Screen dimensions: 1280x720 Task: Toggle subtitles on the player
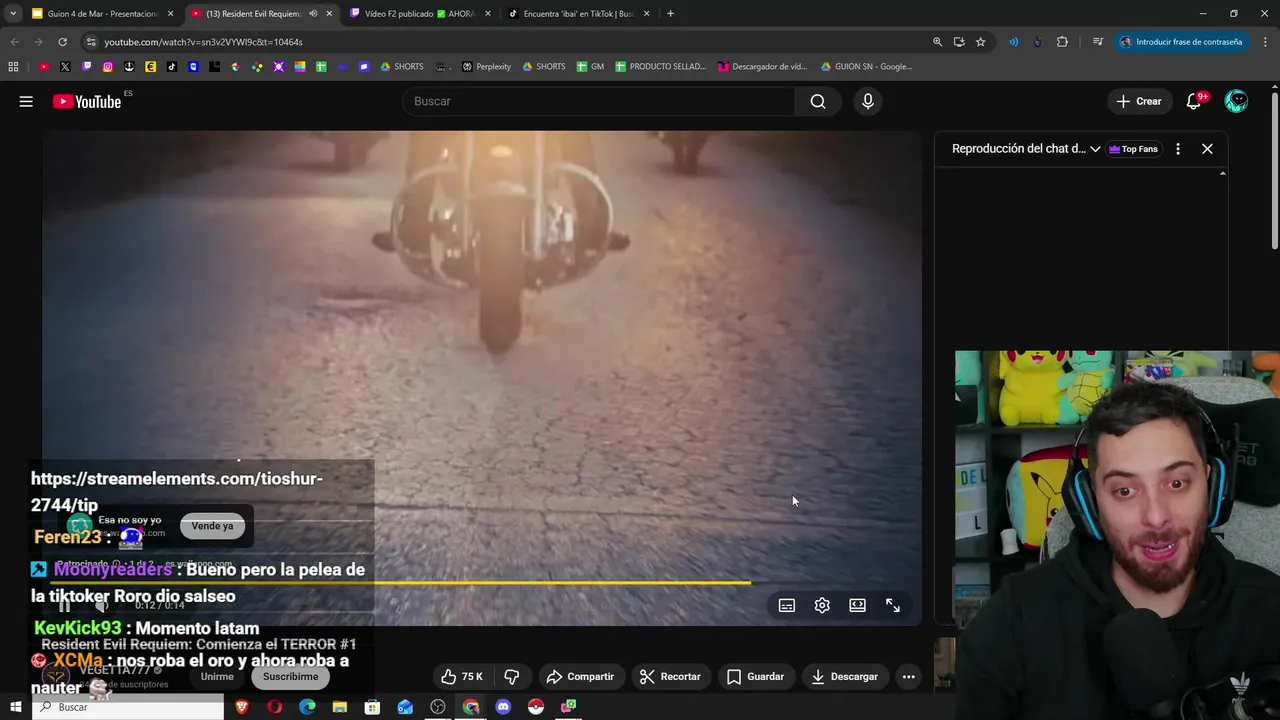pos(787,606)
